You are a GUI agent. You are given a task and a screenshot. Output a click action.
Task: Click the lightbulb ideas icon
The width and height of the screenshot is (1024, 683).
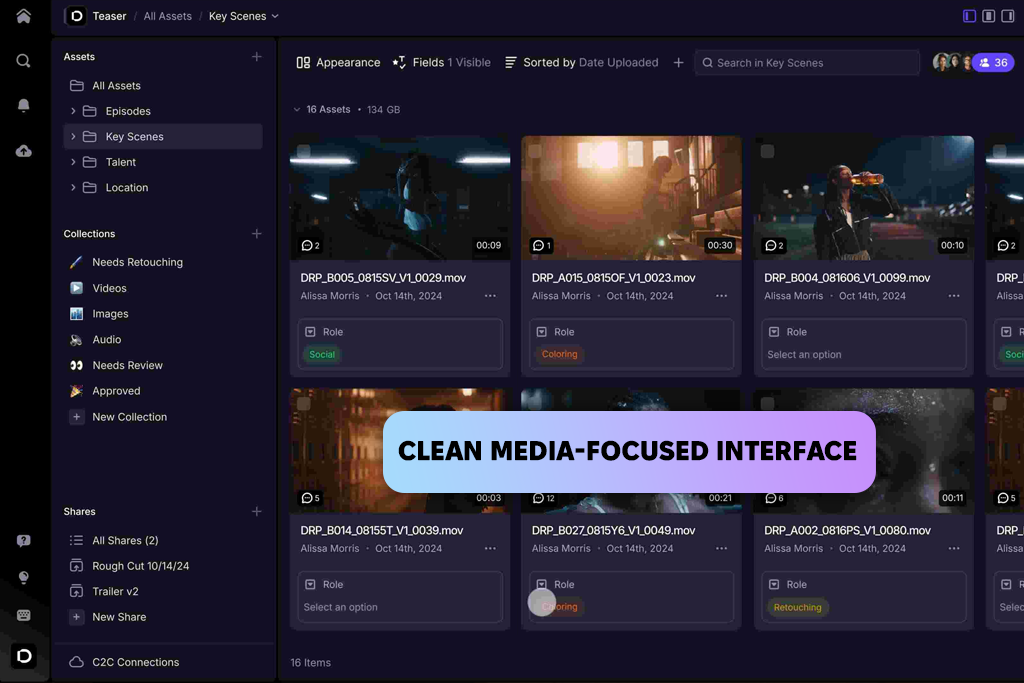[24, 577]
